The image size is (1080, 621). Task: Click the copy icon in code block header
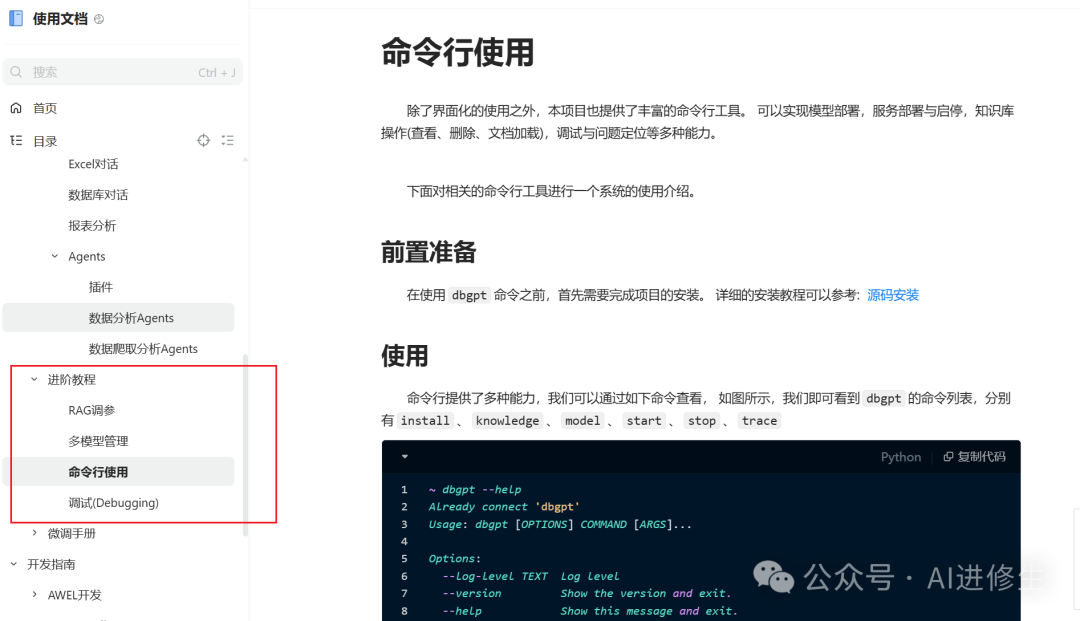948,456
